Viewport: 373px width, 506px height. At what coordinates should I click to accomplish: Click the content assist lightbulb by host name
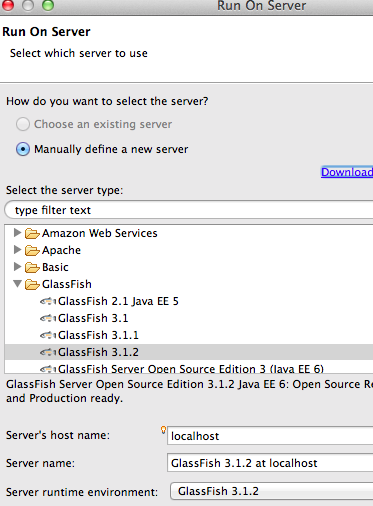(163, 430)
